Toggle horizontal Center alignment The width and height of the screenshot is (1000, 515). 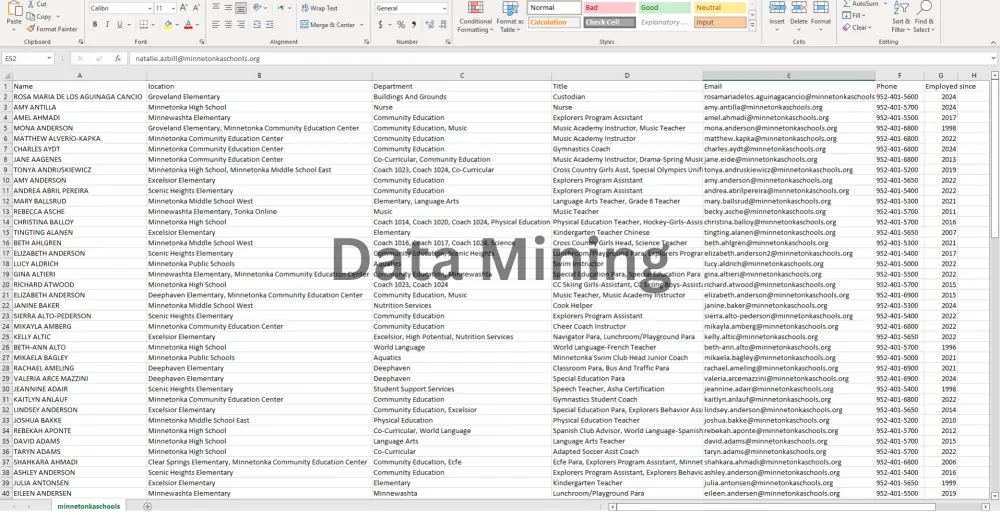click(x=228, y=25)
